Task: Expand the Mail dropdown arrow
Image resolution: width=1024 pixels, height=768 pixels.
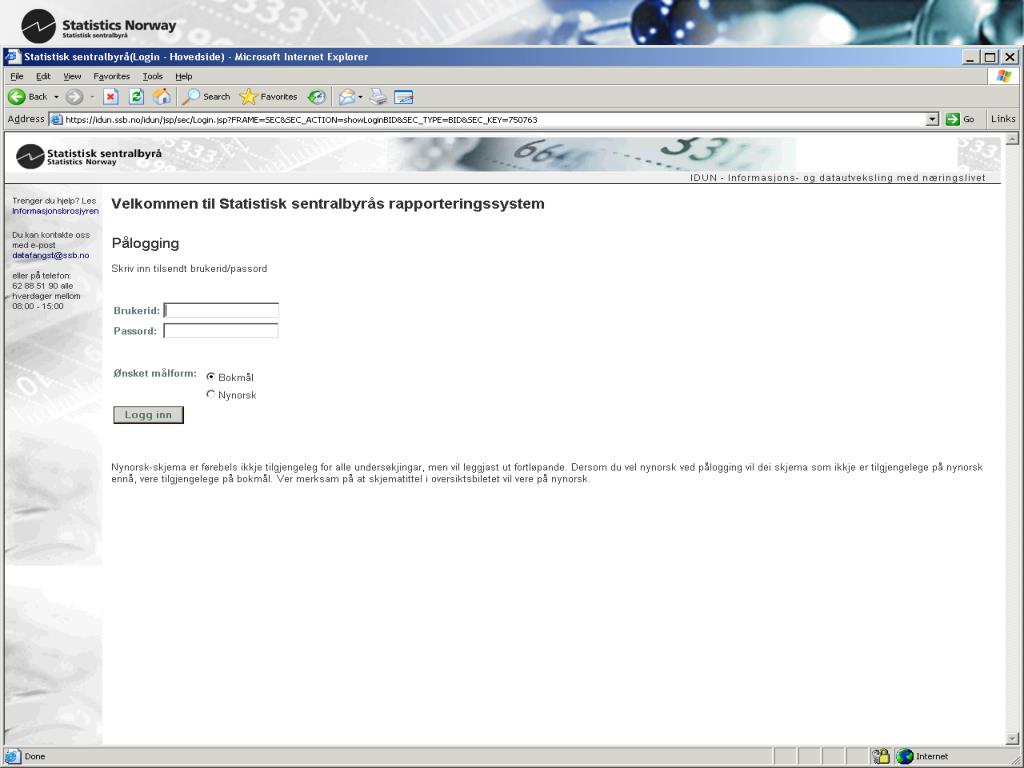Action: pos(360,97)
